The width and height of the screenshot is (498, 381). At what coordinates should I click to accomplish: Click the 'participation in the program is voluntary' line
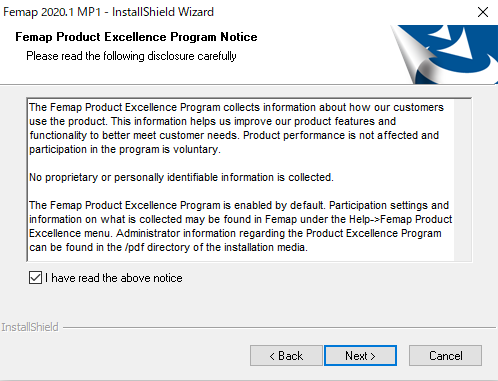point(125,149)
